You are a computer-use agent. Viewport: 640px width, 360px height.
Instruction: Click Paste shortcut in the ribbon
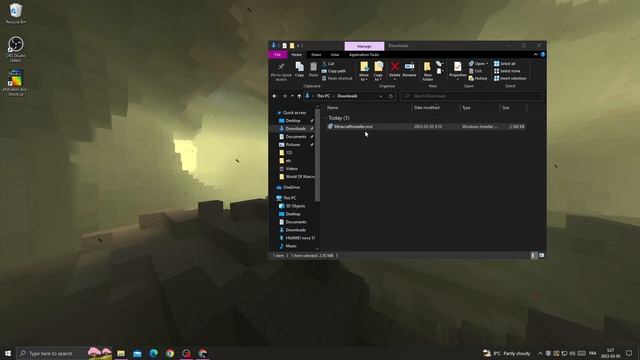(337, 78)
